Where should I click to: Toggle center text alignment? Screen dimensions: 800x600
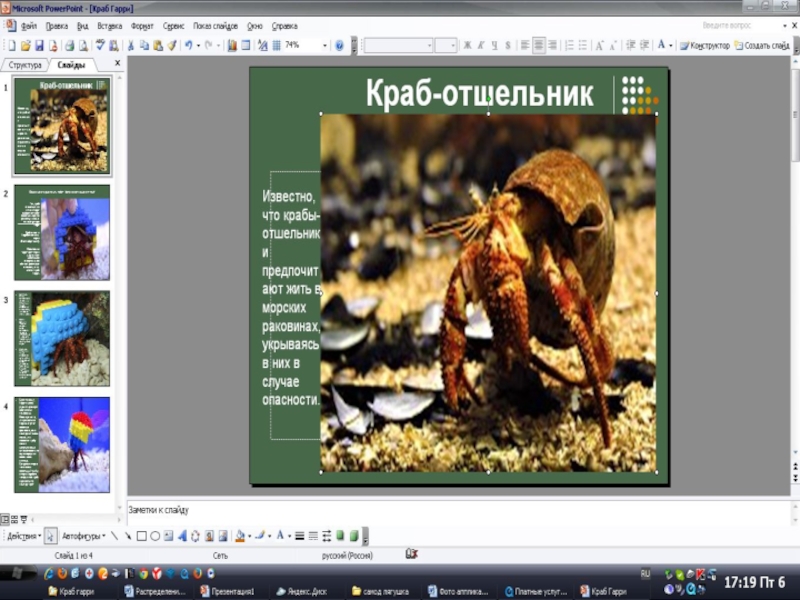(539, 45)
